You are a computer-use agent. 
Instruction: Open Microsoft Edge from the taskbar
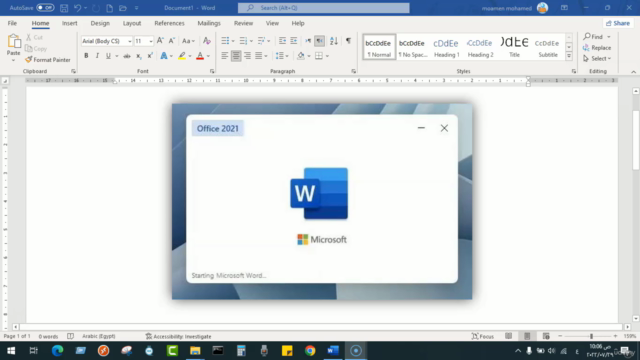pos(58,351)
